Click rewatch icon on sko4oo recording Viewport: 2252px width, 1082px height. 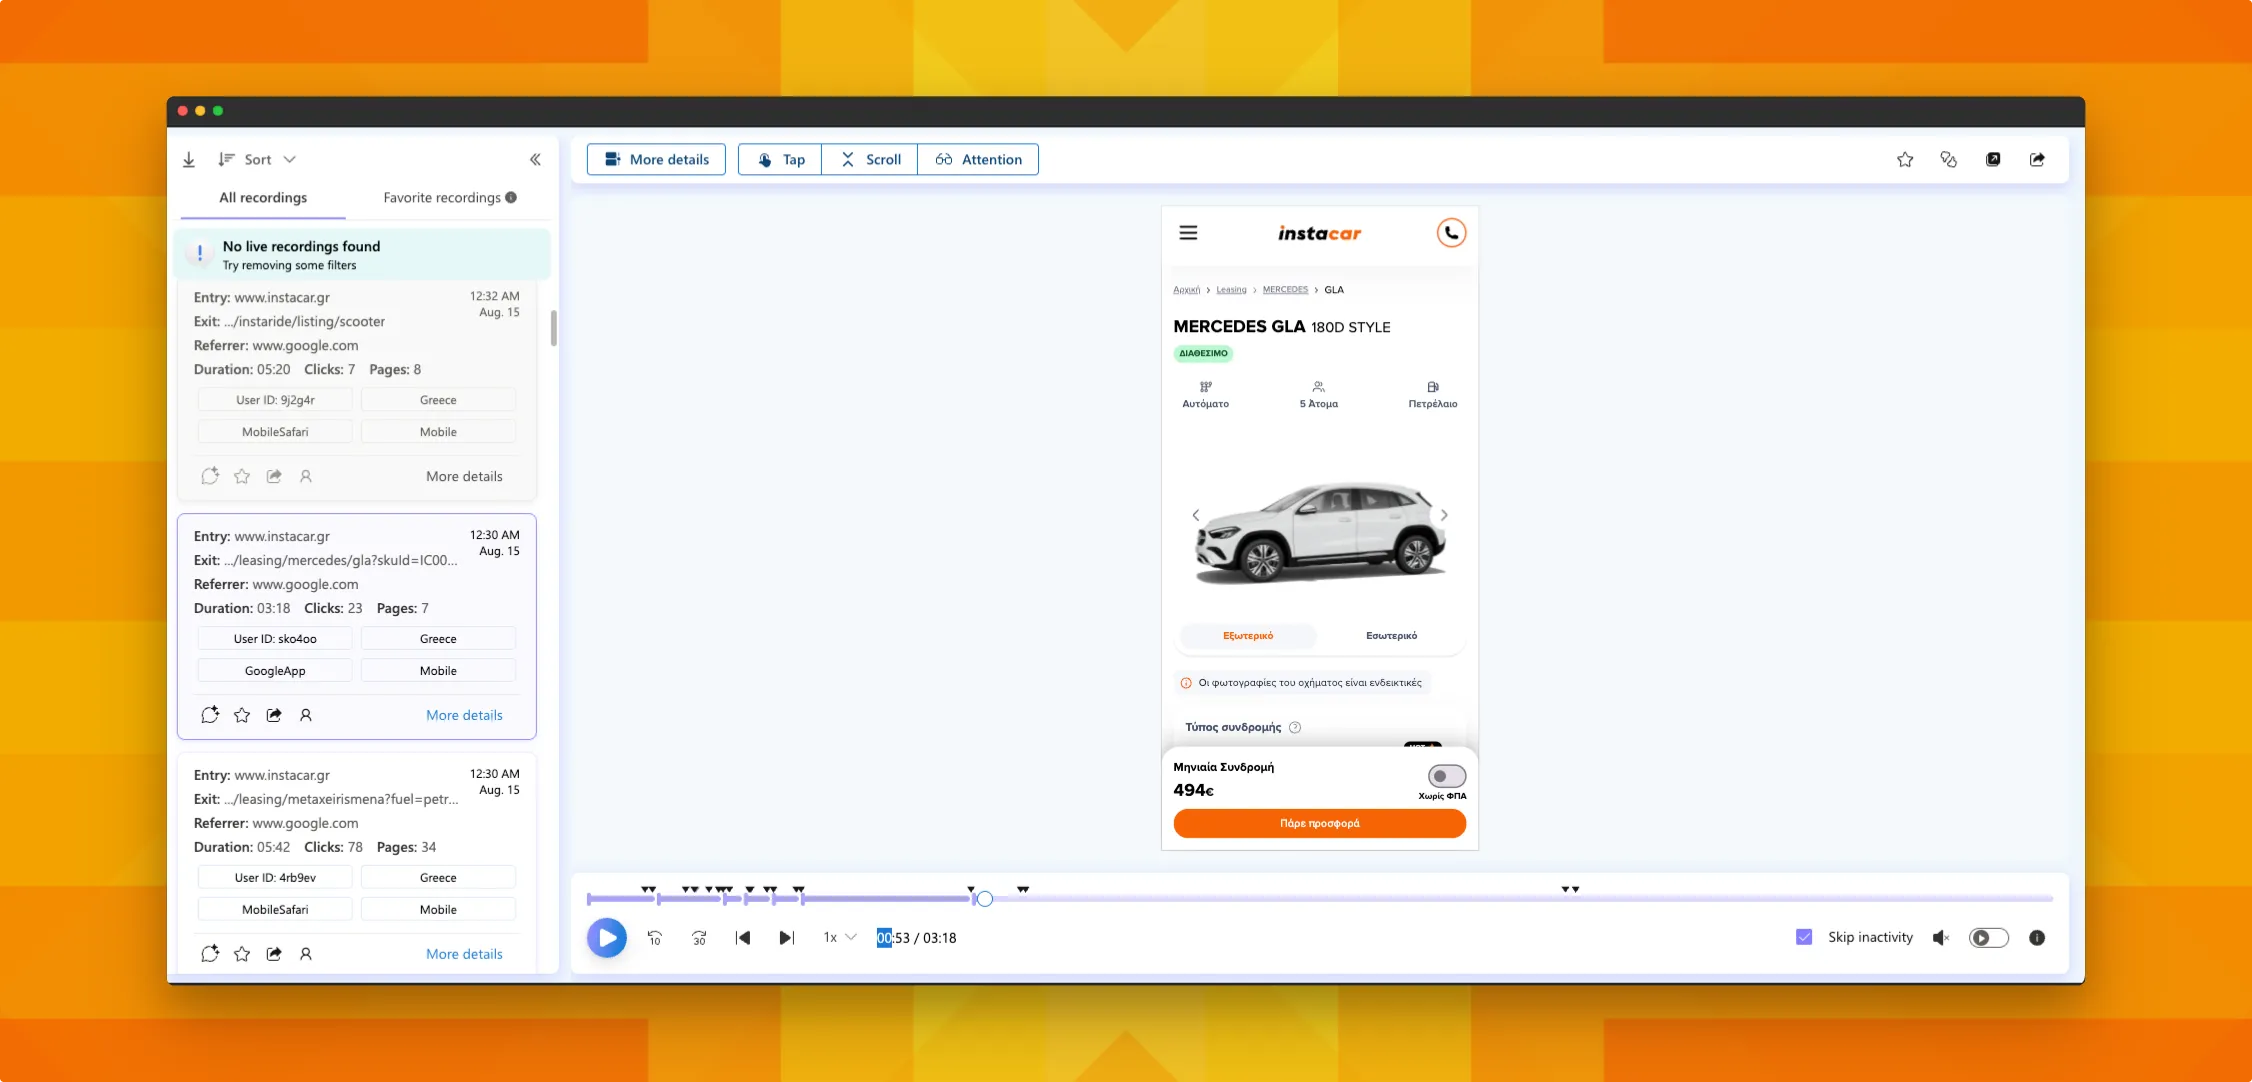(210, 715)
